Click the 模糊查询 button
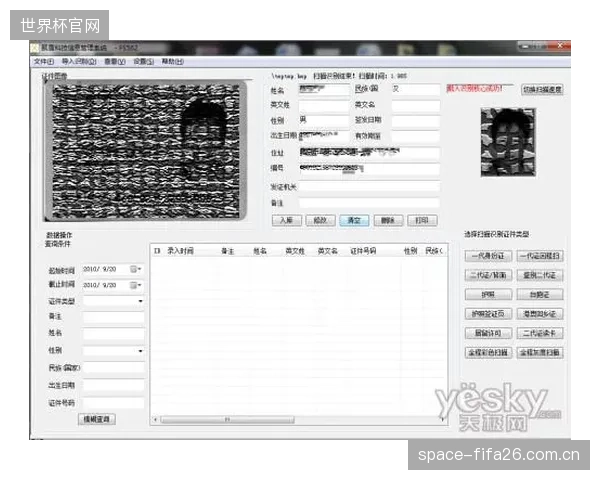The width and height of the screenshot is (600, 480). [96, 419]
